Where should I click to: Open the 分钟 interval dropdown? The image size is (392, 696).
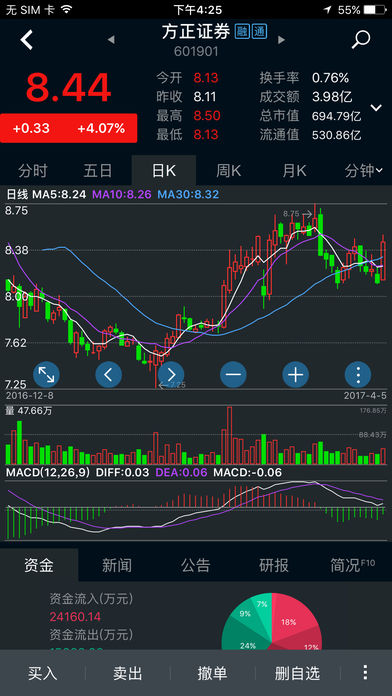pyautogui.click(x=364, y=171)
